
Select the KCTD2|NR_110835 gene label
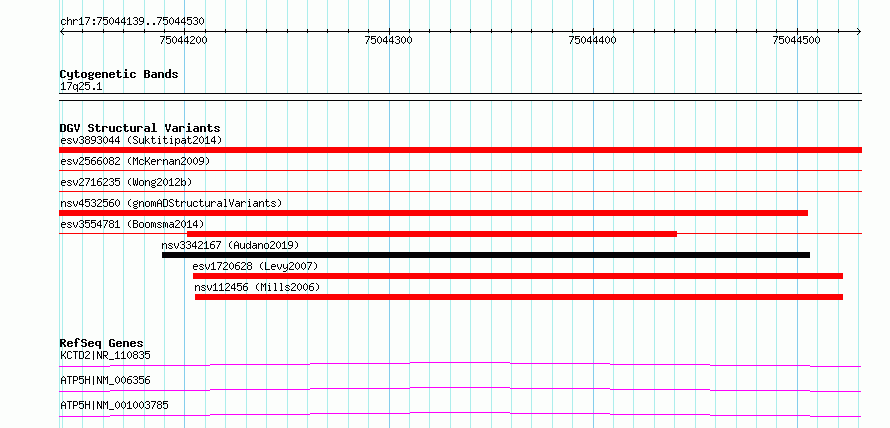click(x=105, y=356)
